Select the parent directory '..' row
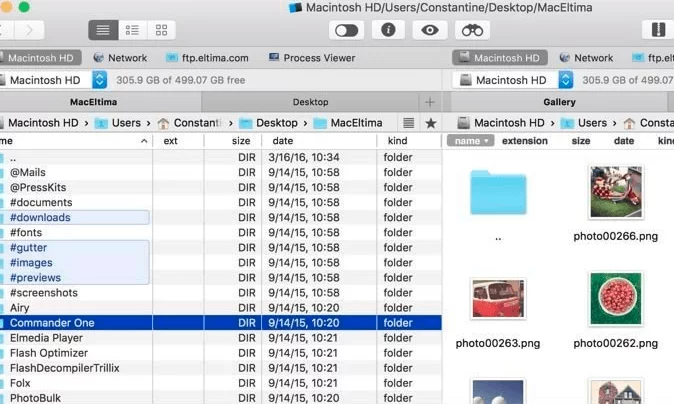 [x=221, y=157]
